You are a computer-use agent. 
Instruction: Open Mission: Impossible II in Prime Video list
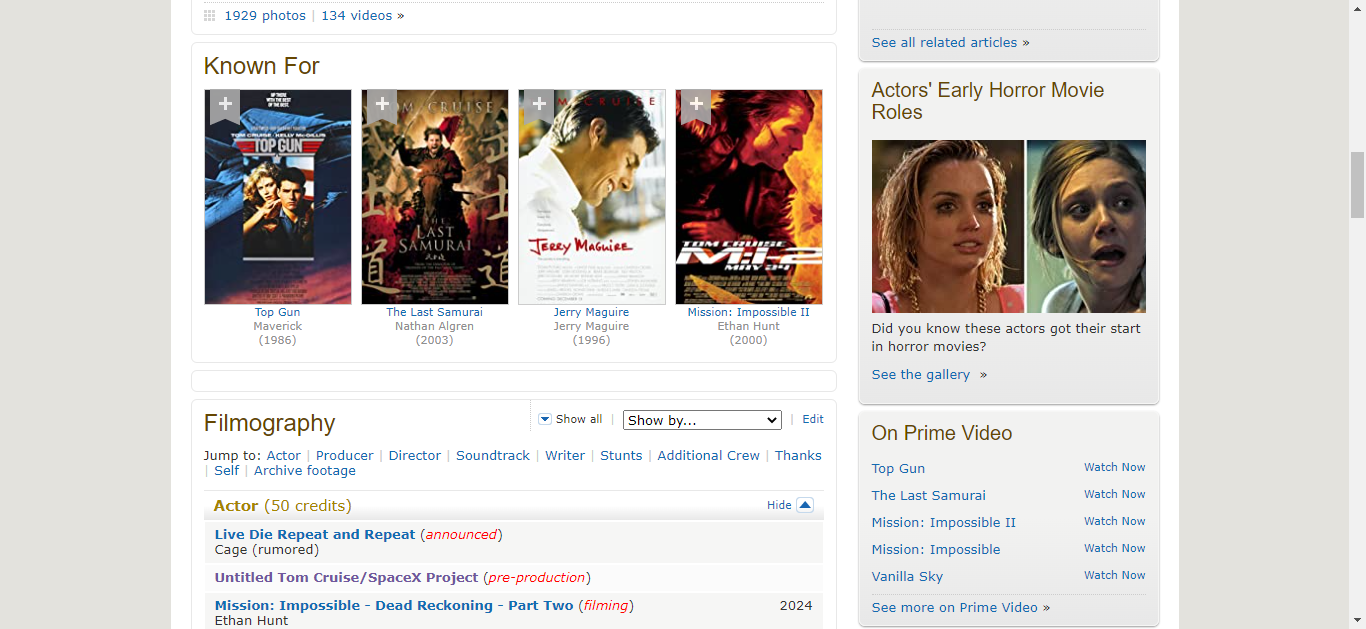[x=943, y=523]
